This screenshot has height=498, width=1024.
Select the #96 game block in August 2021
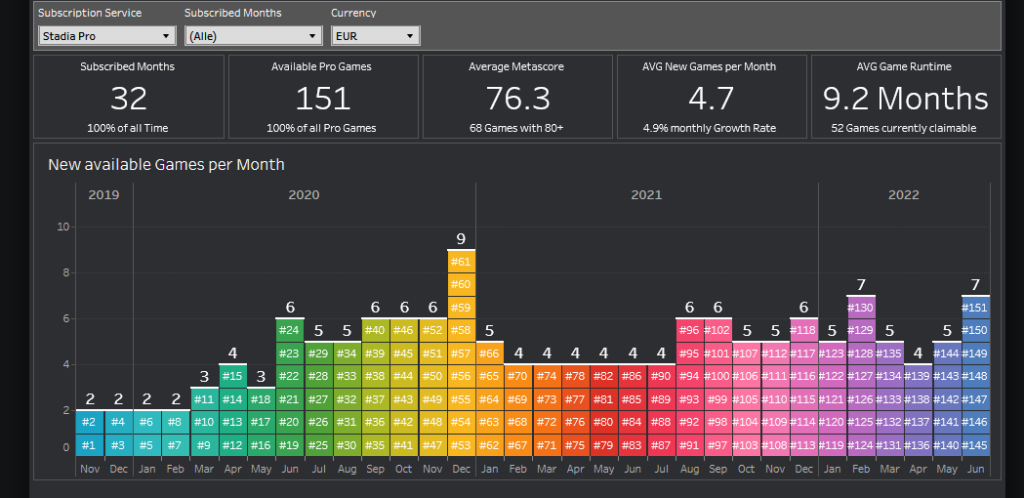pos(690,330)
